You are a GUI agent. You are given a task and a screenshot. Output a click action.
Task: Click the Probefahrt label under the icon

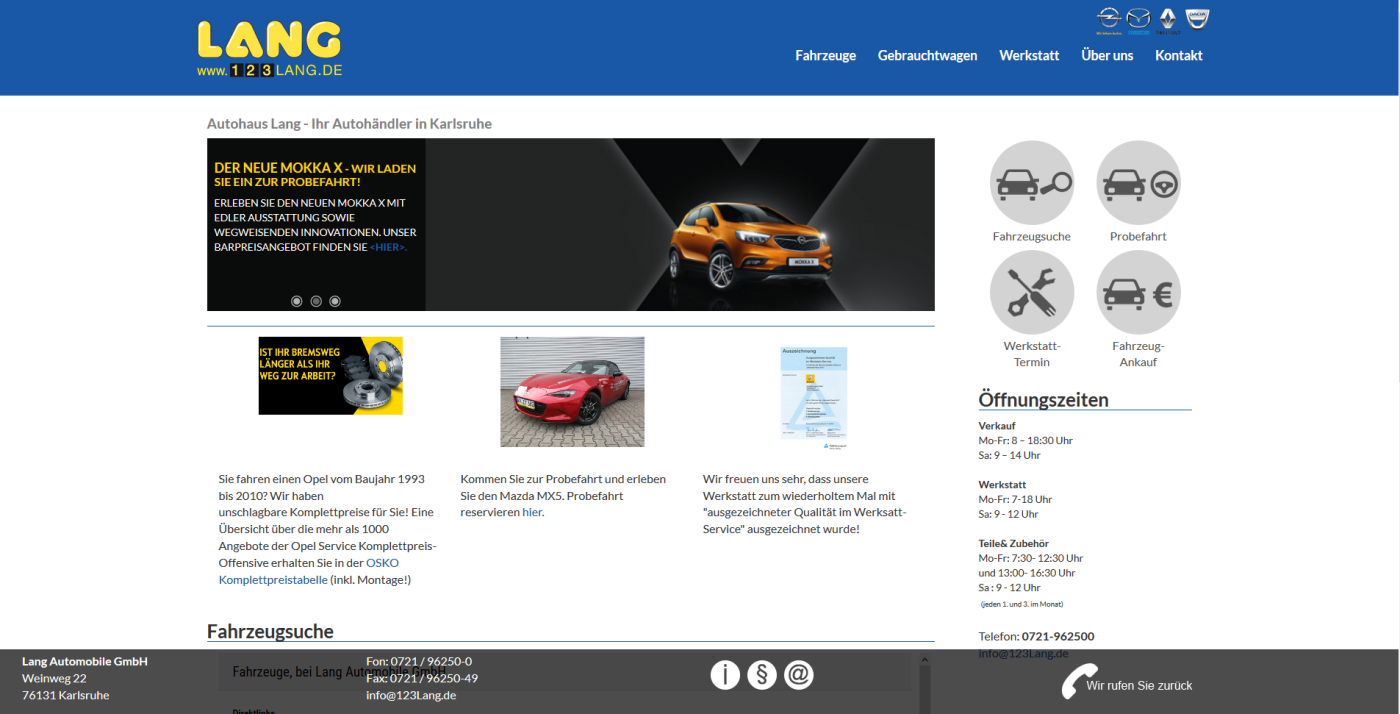pos(1138,237)
